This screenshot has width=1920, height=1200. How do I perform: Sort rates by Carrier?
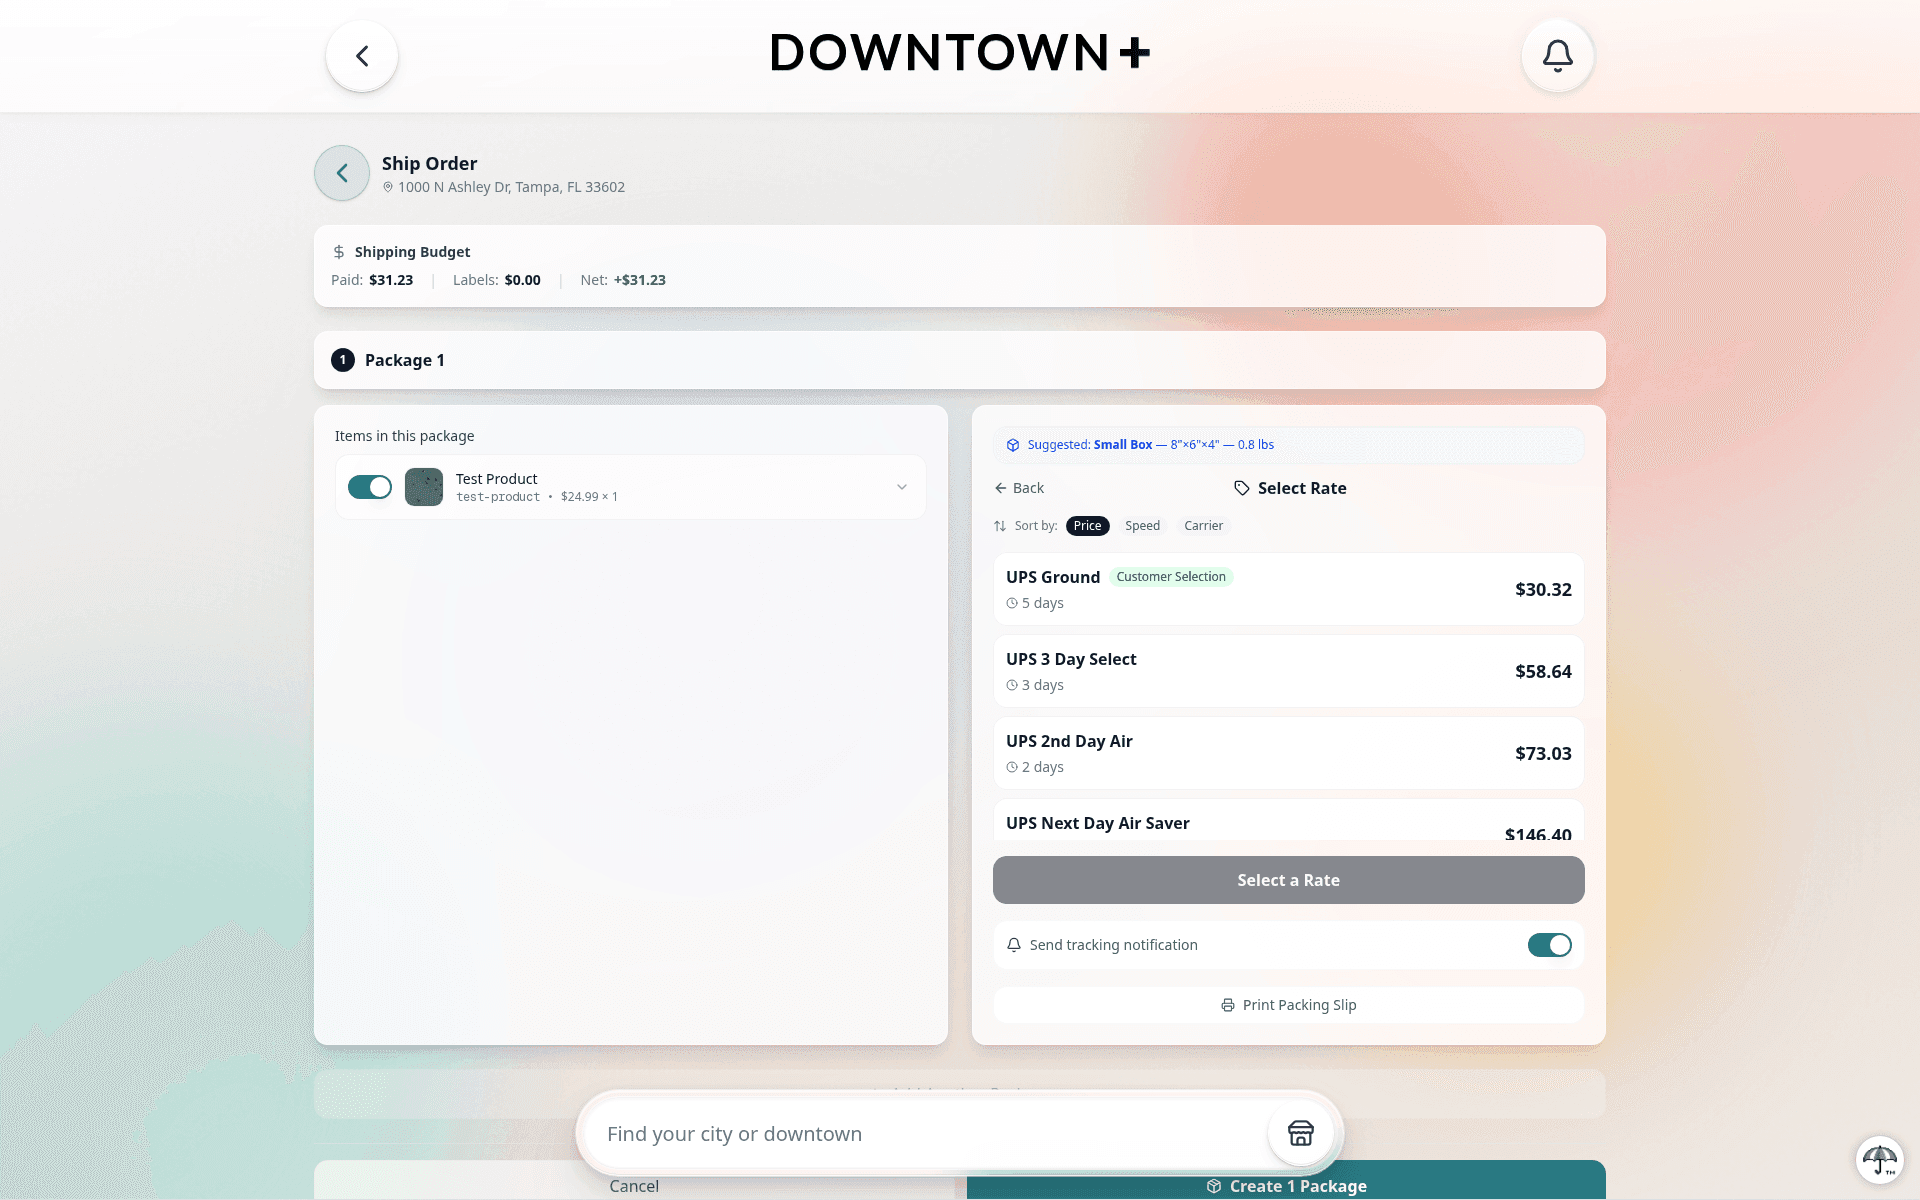(1203, 526)
